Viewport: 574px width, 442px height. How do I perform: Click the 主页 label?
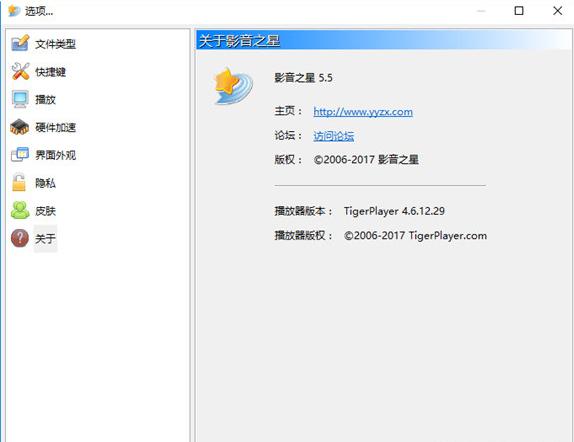coord(288,111)
